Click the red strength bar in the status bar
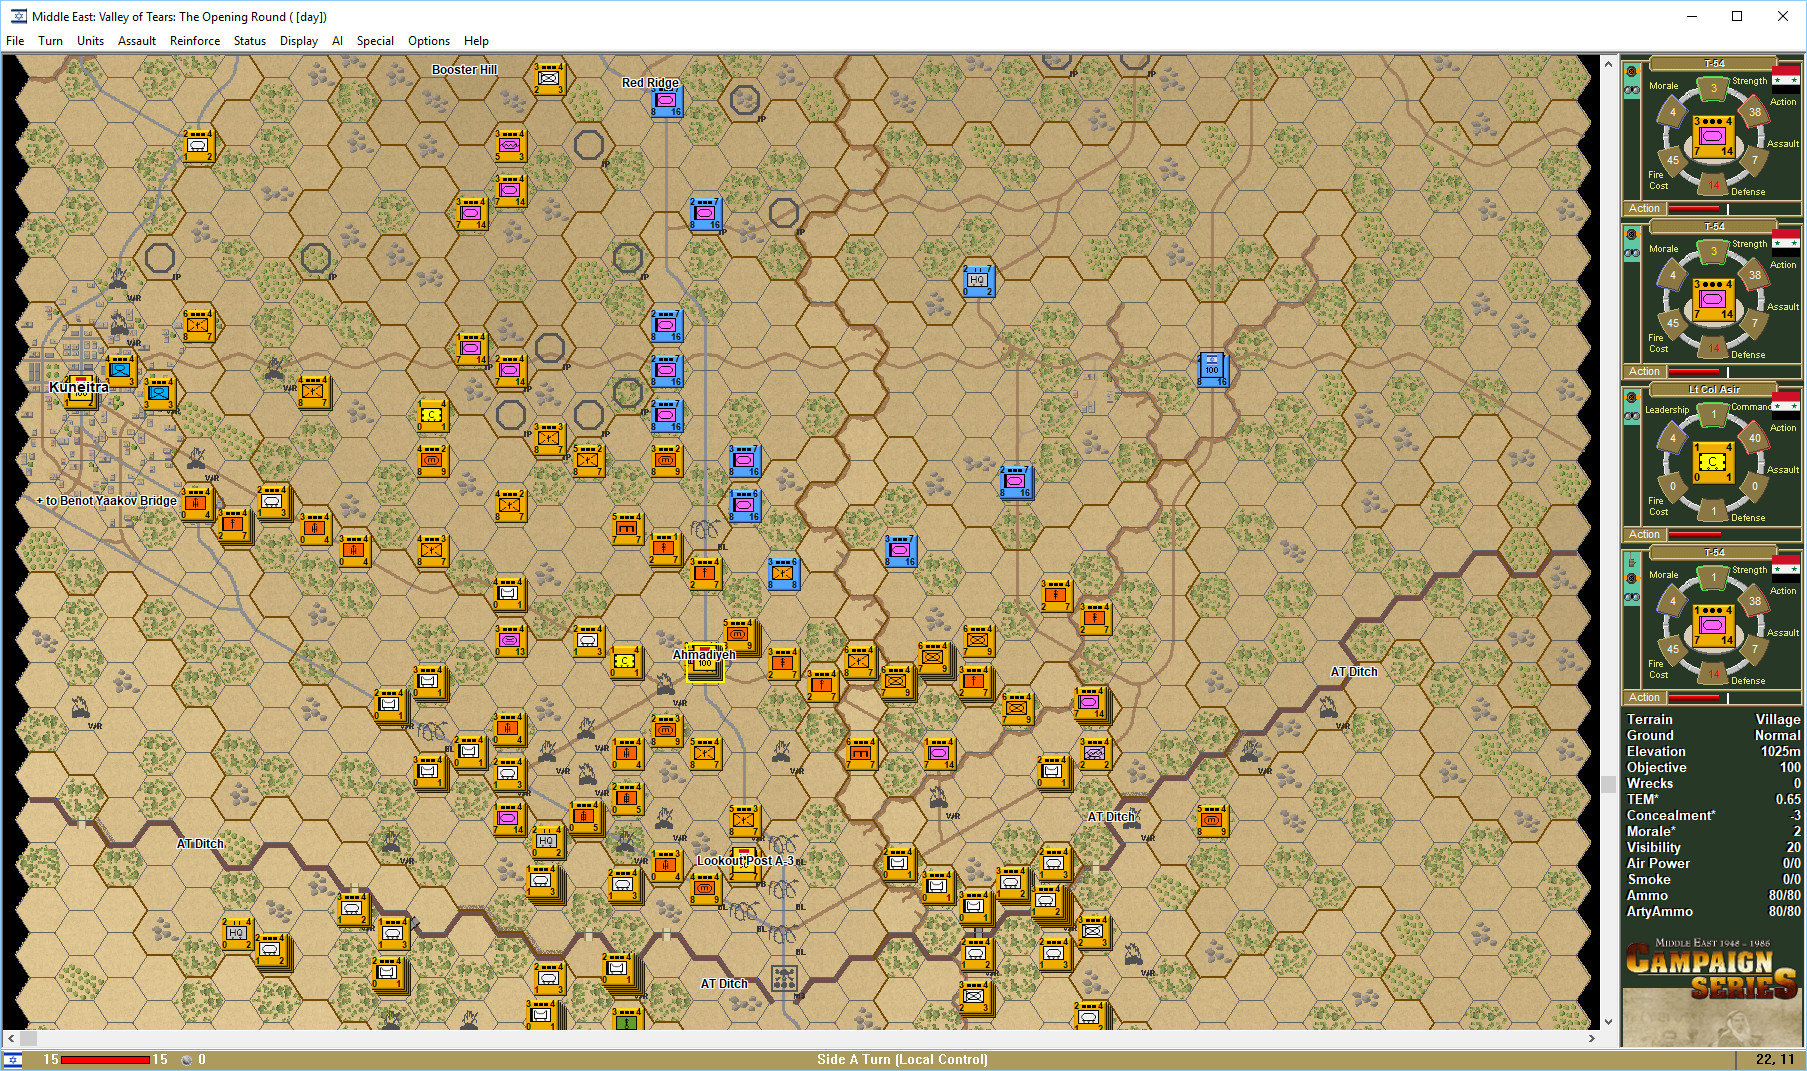 [105, 1060]
